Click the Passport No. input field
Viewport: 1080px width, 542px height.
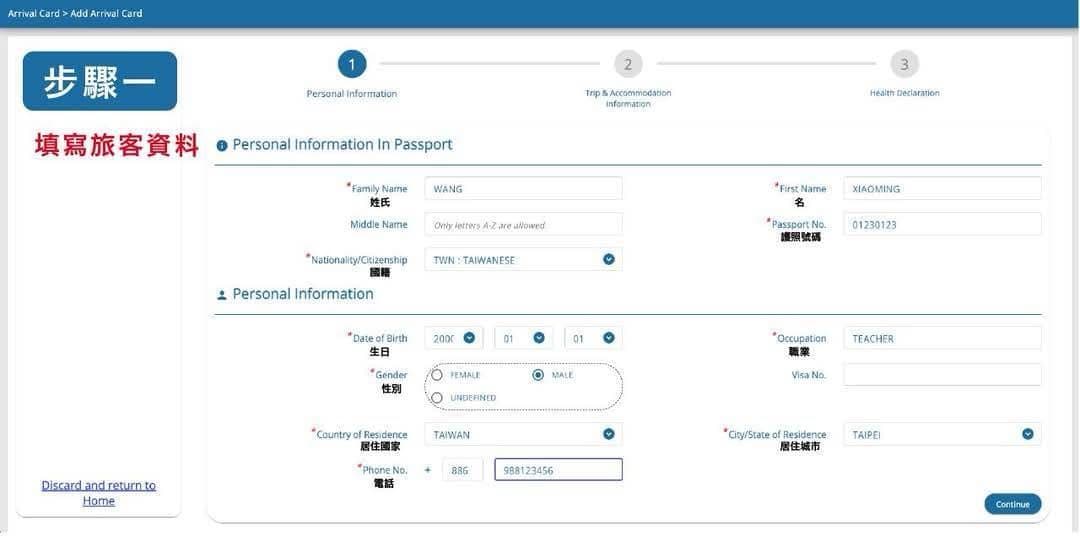click(x=942, y=225)
